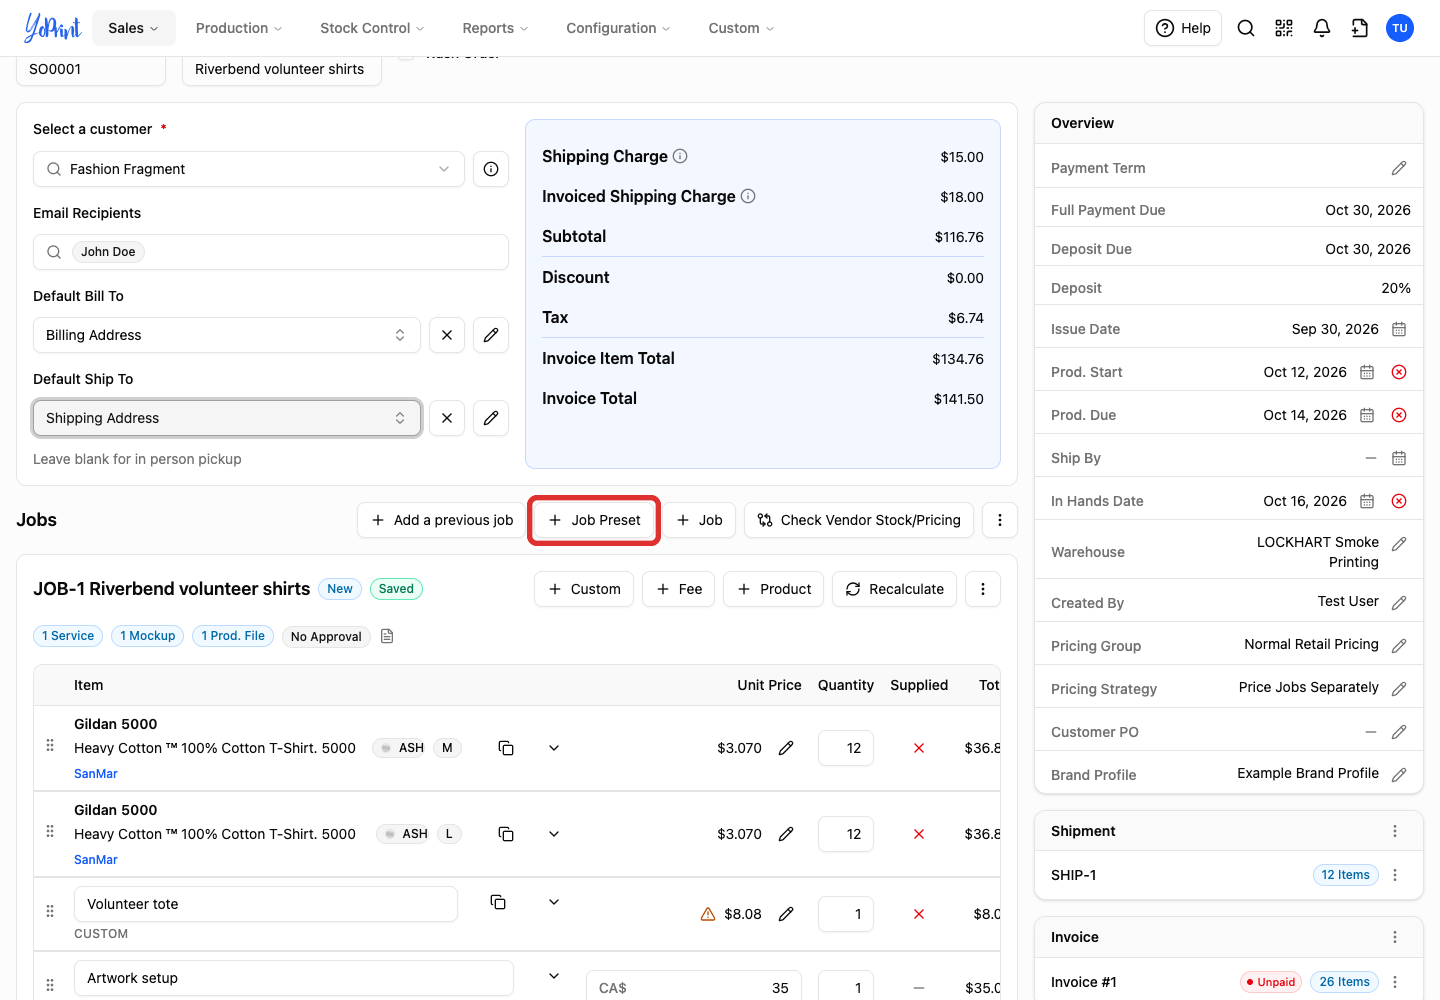Edit the Payment Term
The height and width of the screenshot is (1000, 1440).
1399,168
